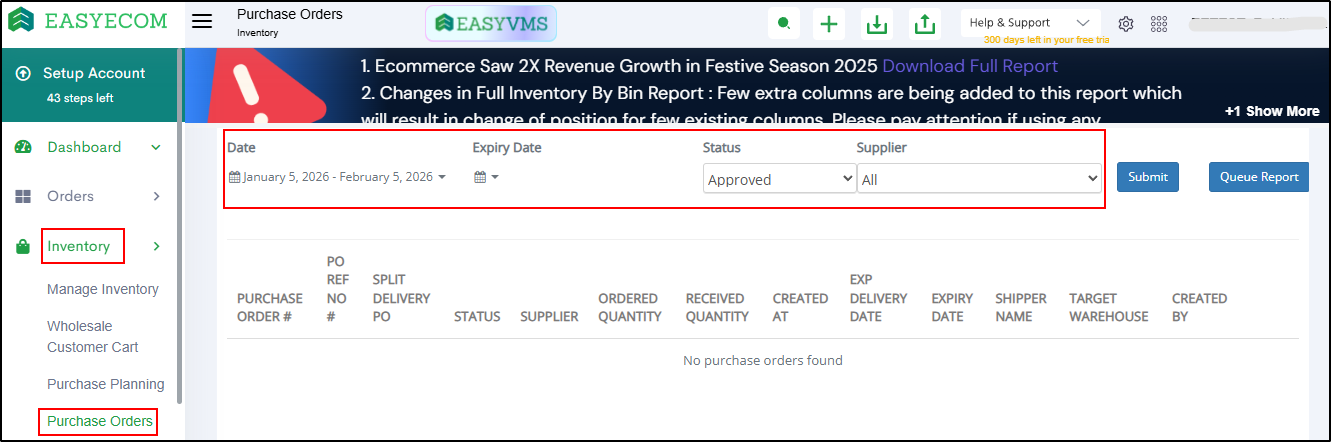The height and width of the screenshot is (442, 1331).
Task: Expand the Orders sidebar menu
Action: [x=88, y=196]
